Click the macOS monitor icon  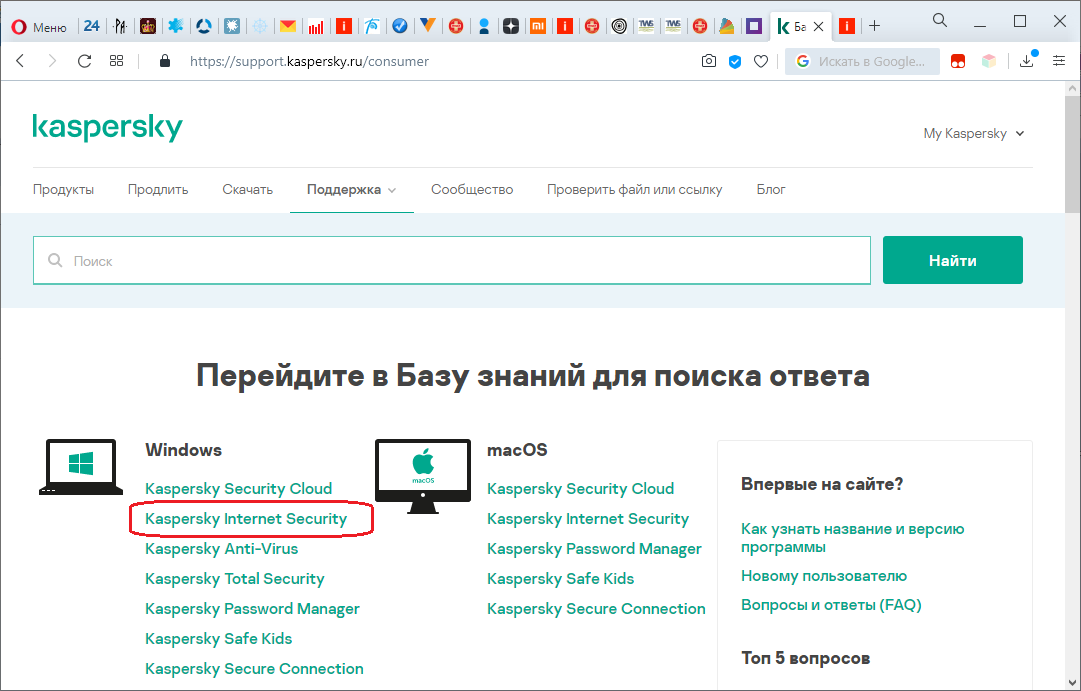tap(423, 476)
